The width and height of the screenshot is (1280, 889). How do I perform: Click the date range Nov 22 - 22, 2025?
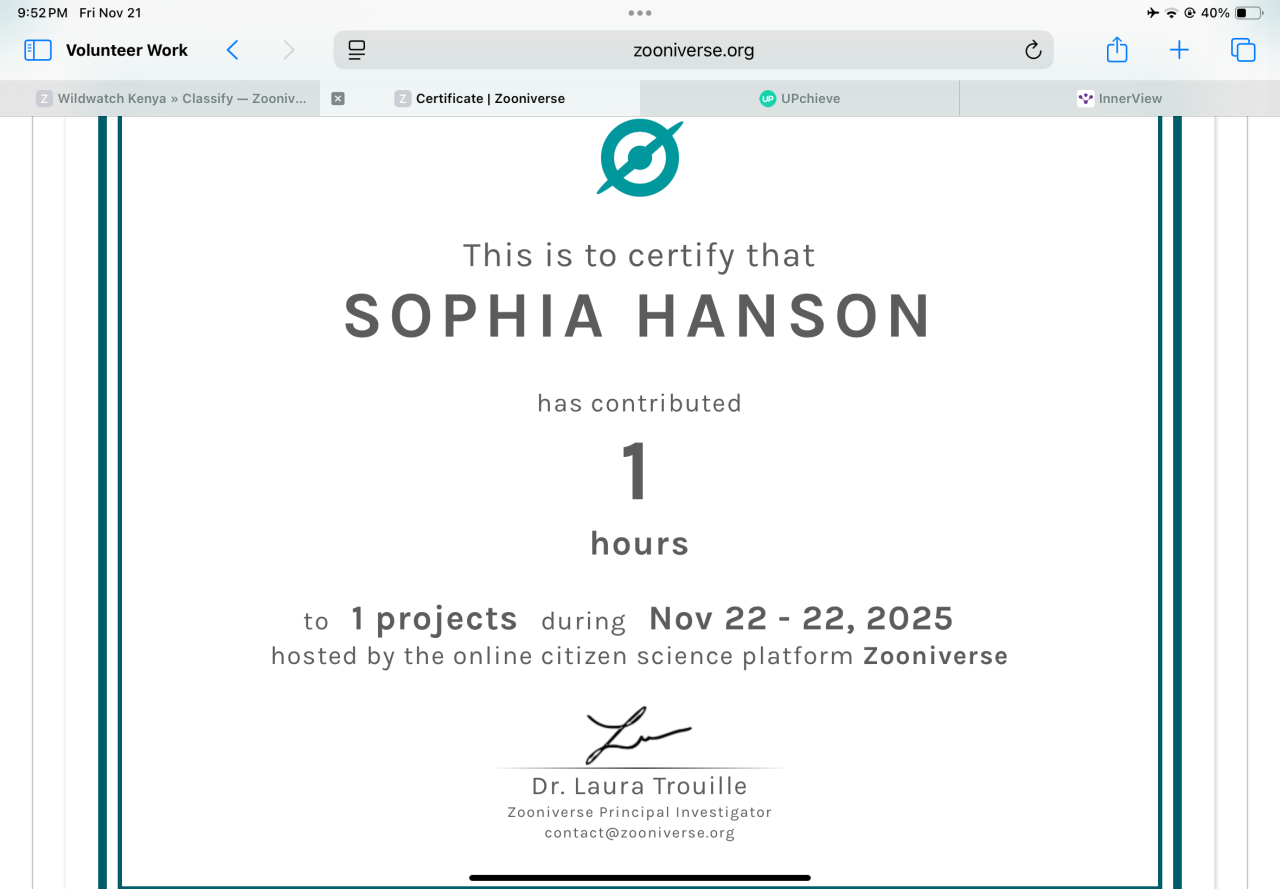click(x=801, y=619)
